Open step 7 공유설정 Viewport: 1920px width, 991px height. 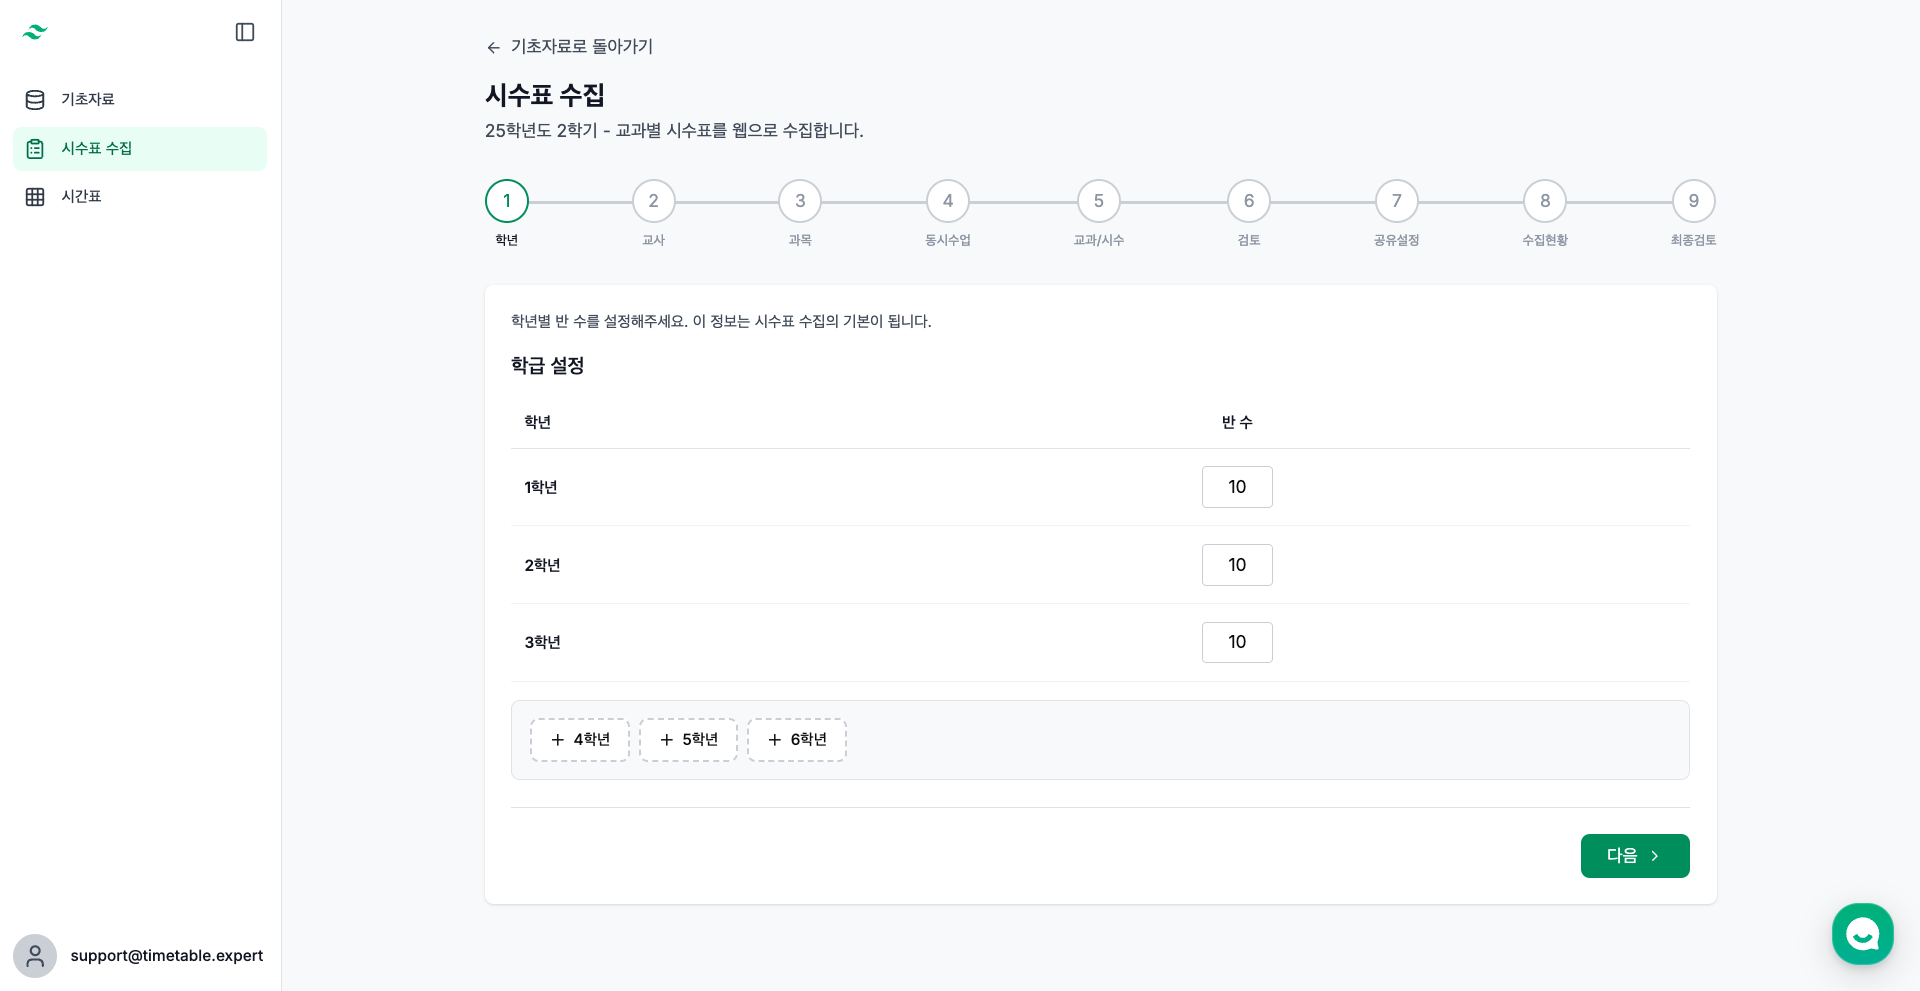click(x=1396, y=202)
